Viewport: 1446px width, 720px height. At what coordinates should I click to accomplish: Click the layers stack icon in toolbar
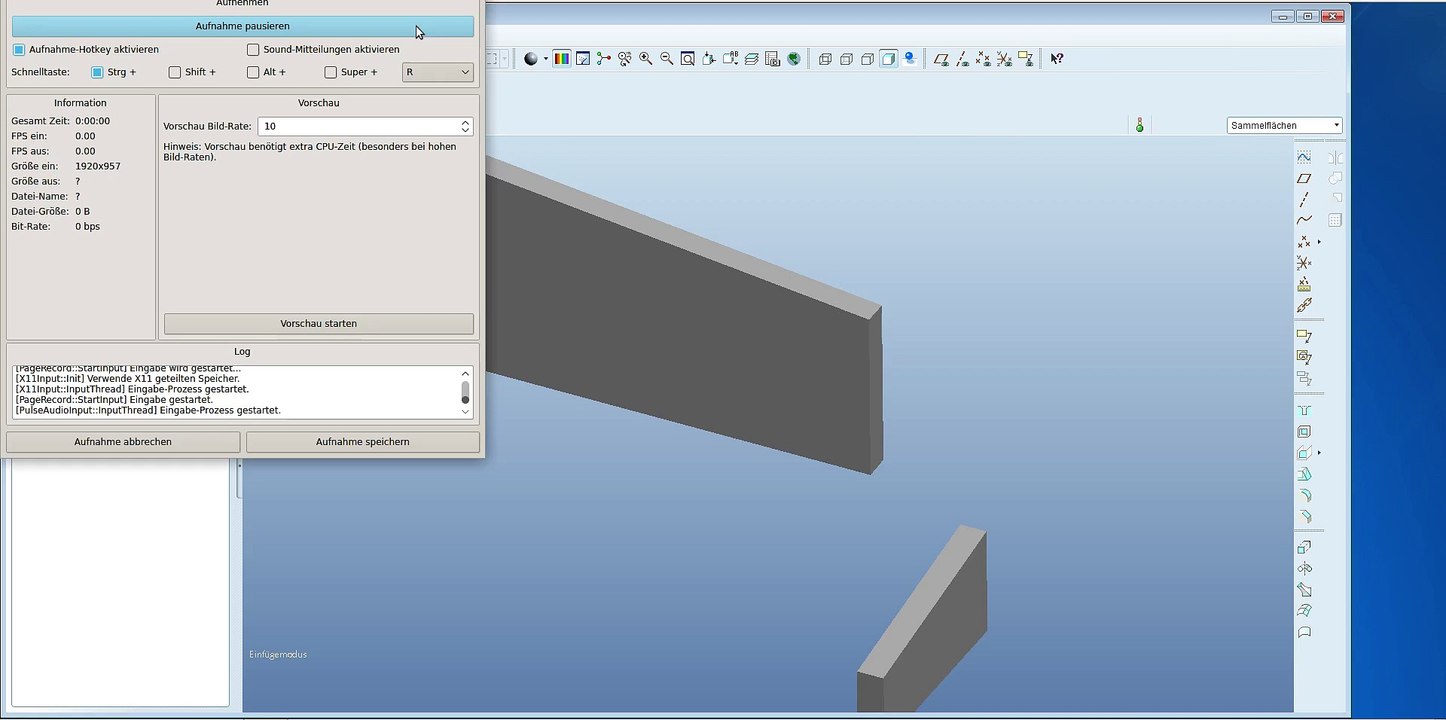[x=751, y=59]
